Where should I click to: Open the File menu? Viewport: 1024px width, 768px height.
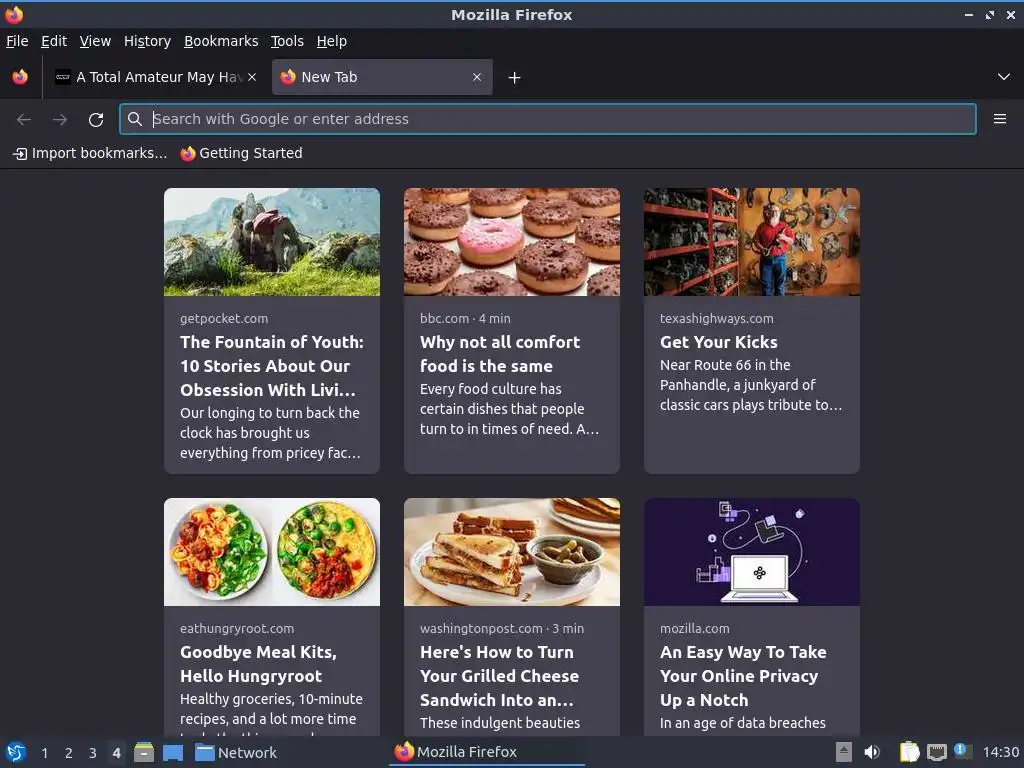click(17, 41)
